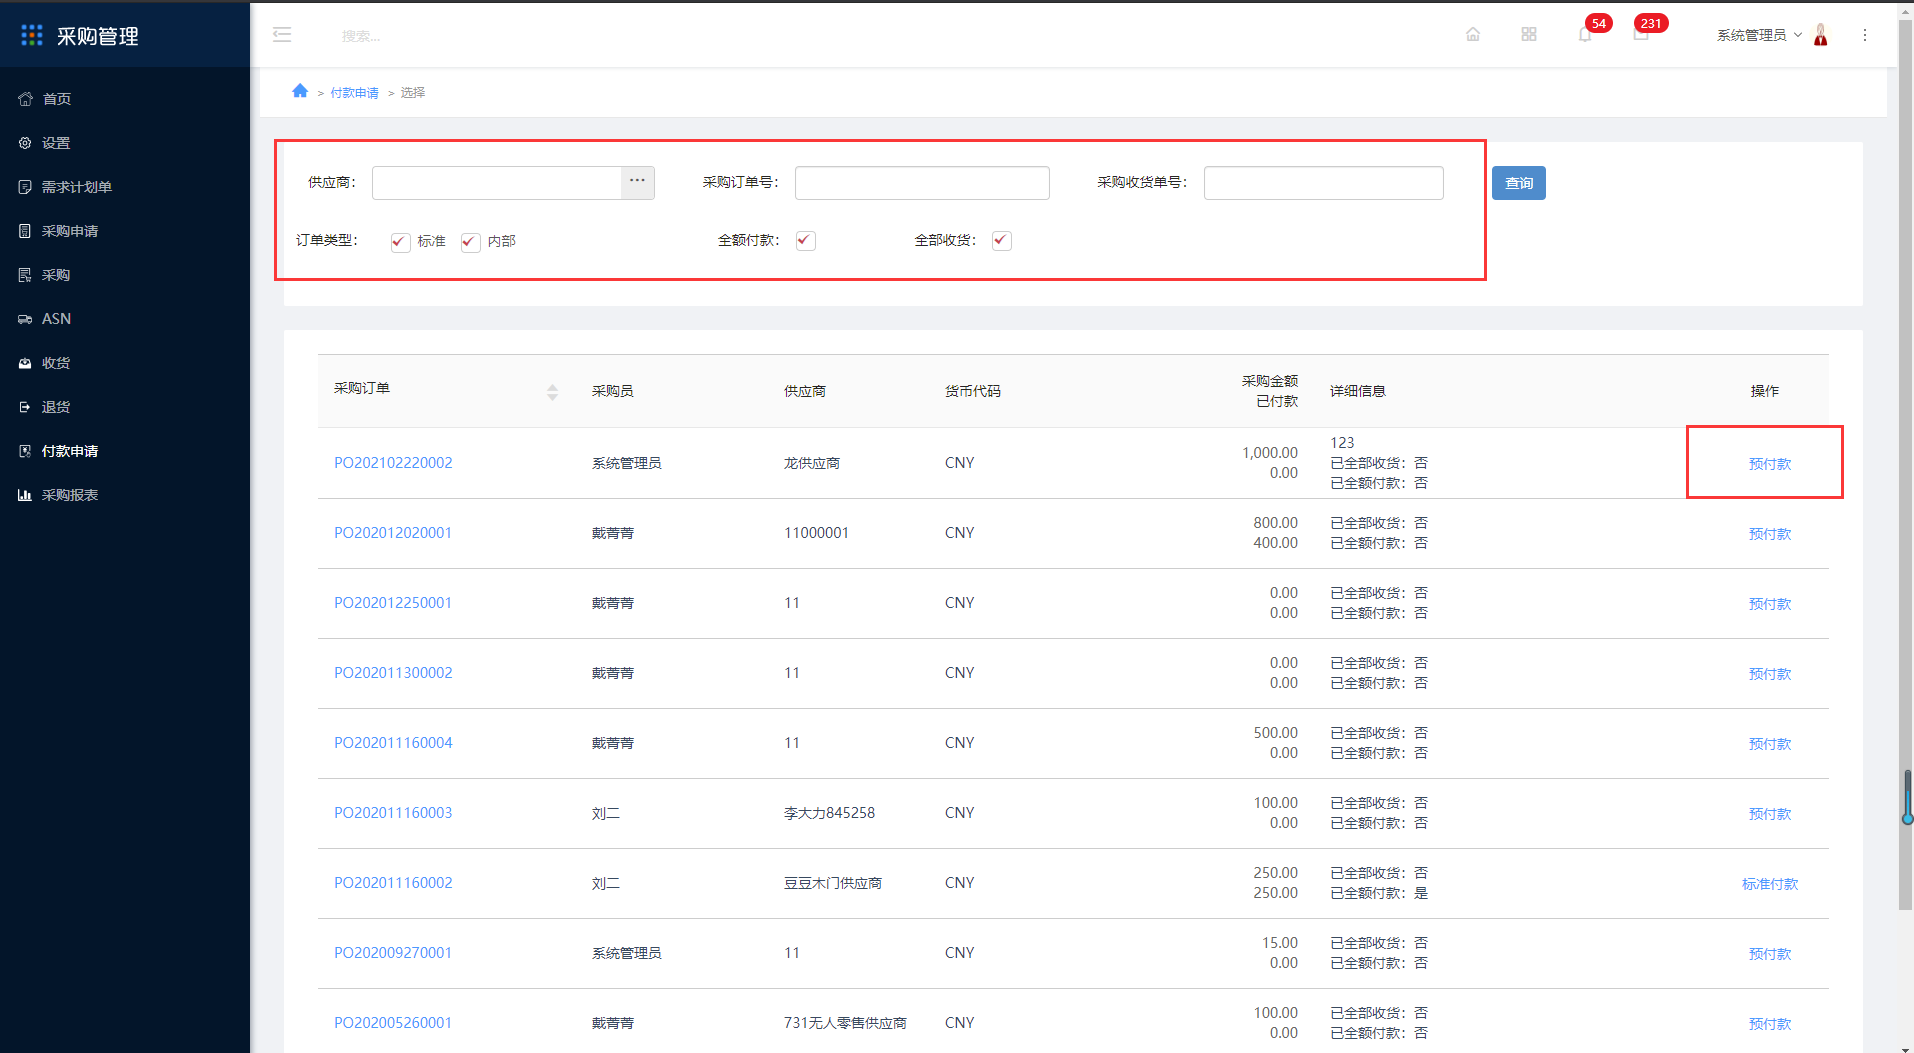Image resolution: width=1914 pixels, height=1053 pixels.
Task: Focus the 采购收货单号 input field
Action: tap(1323, 183)
